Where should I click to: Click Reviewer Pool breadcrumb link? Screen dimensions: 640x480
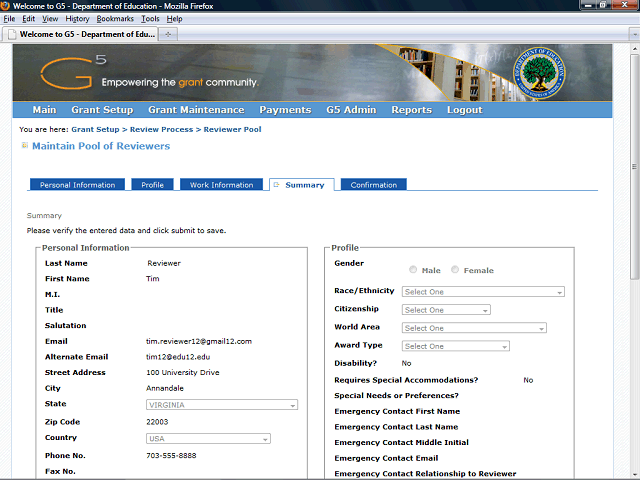232,129
